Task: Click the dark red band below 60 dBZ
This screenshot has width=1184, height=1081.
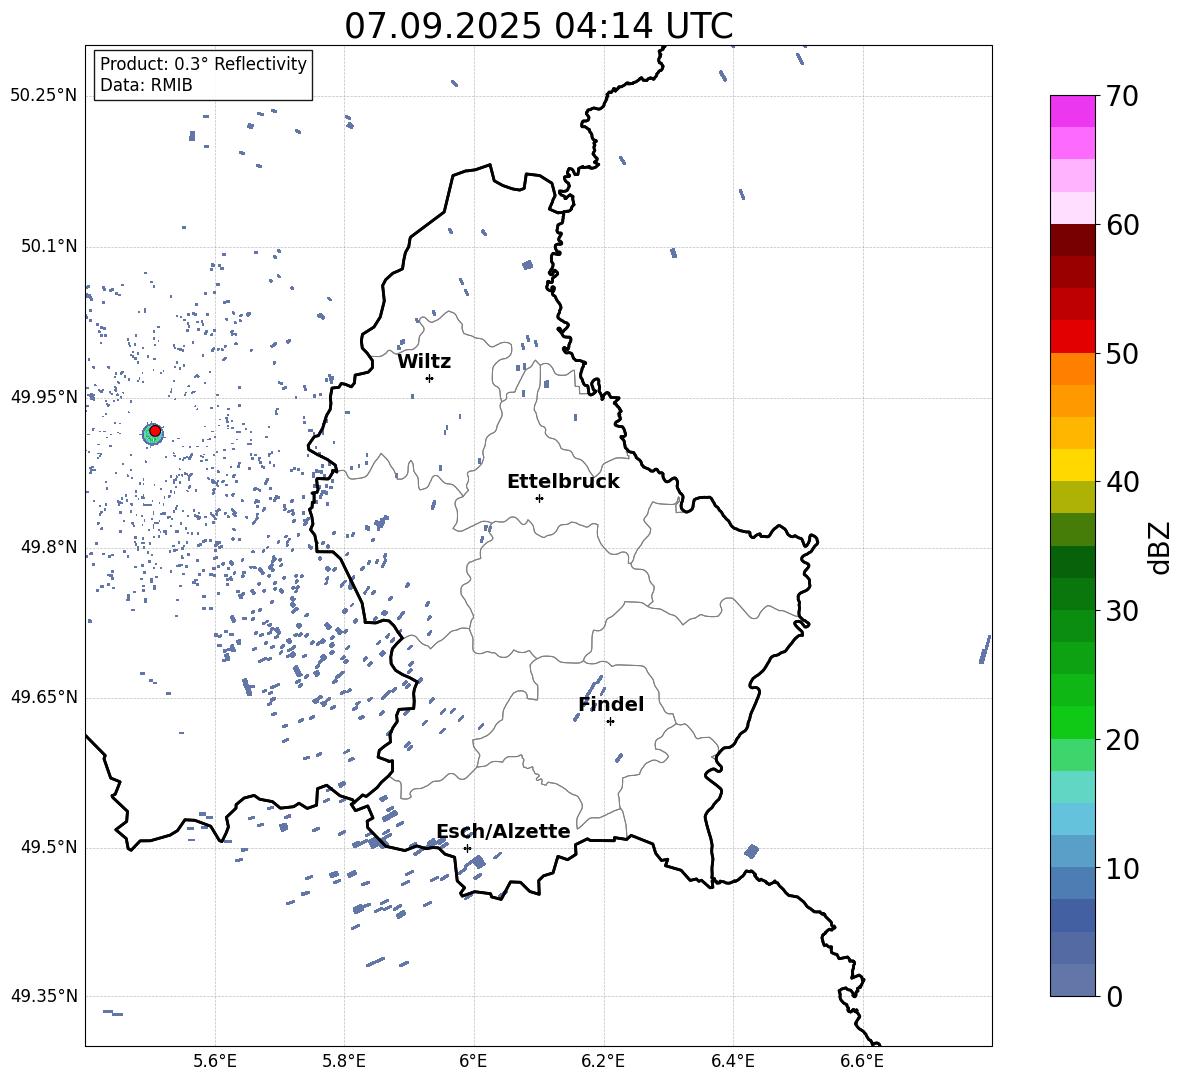Action: tap(1072, 240)
